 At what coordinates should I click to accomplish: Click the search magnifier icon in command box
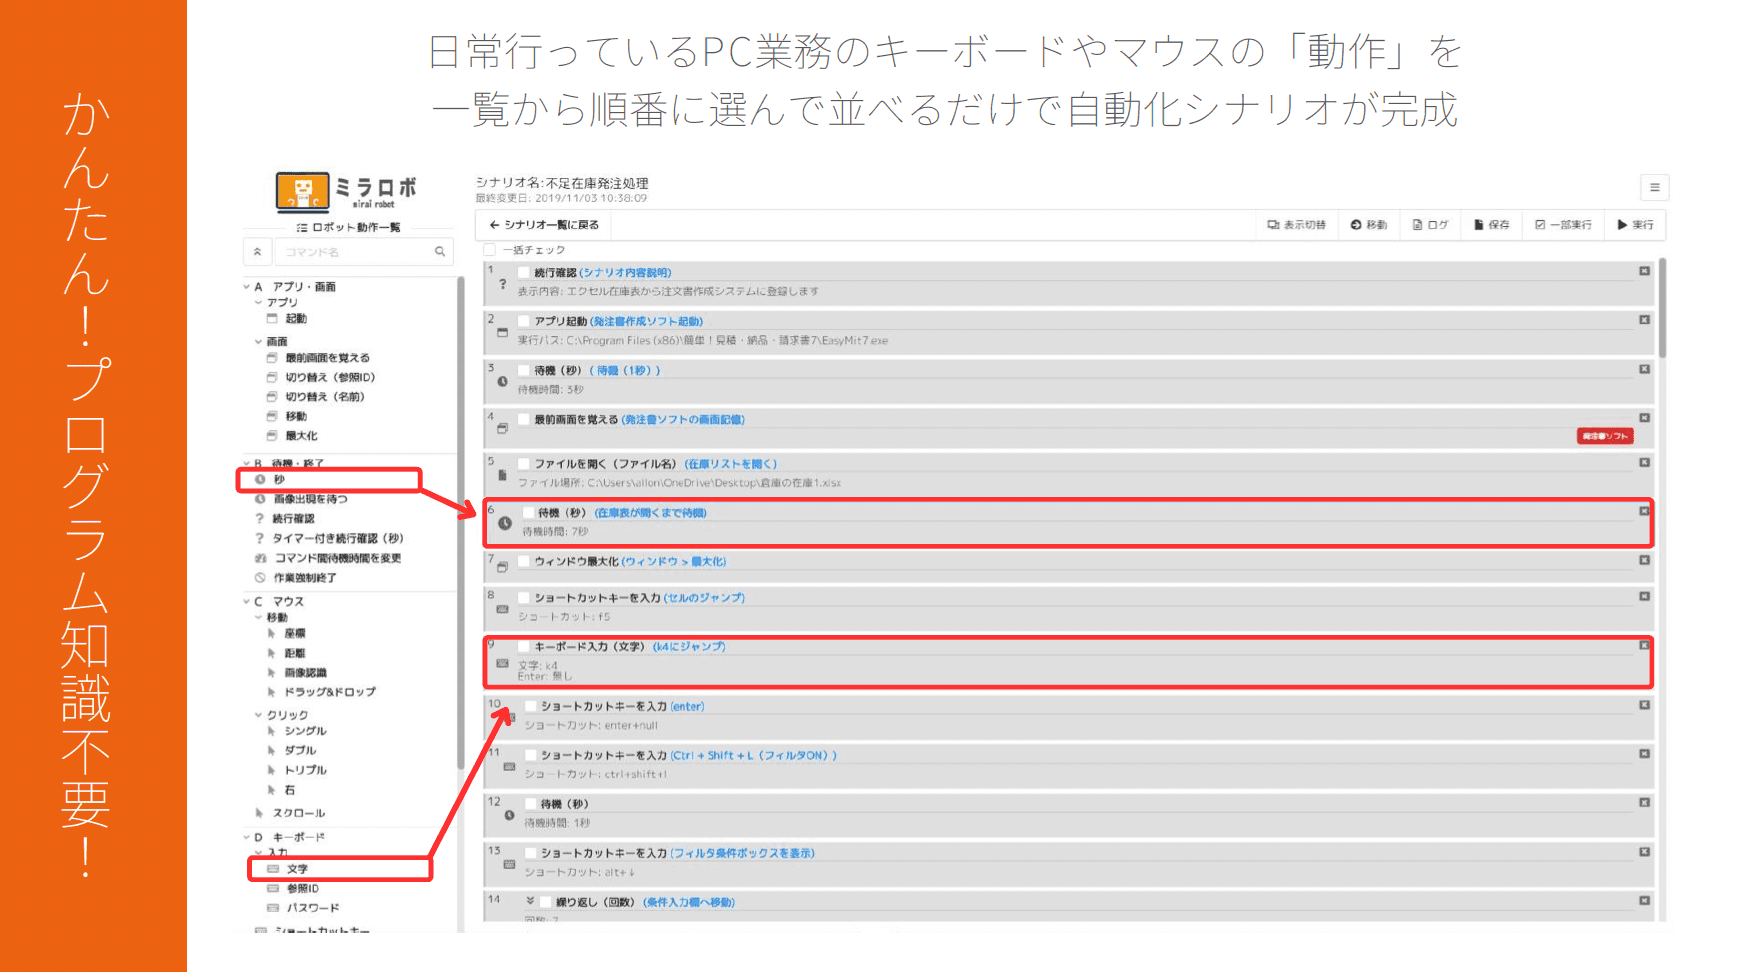coord(439,252)
